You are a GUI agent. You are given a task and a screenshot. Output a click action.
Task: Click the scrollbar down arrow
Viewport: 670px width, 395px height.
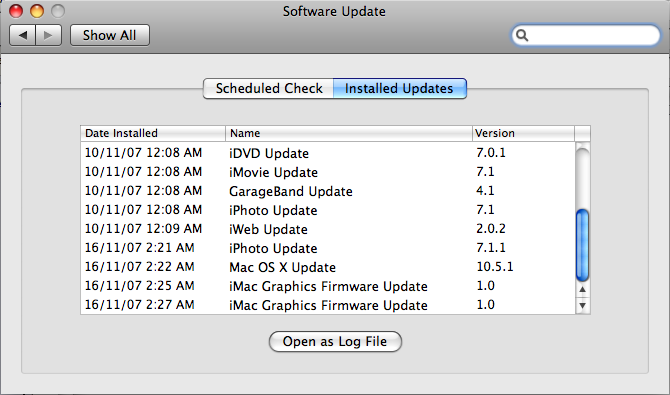click(582, 305)
